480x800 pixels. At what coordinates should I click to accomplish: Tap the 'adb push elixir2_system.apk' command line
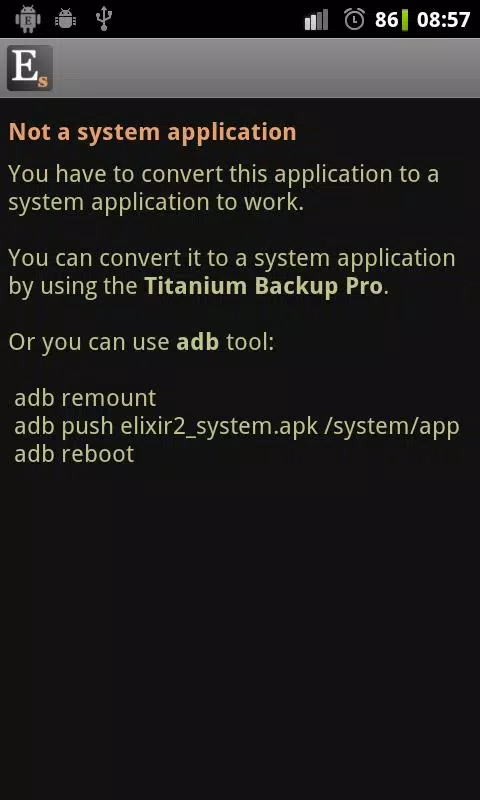click(237, 427)
